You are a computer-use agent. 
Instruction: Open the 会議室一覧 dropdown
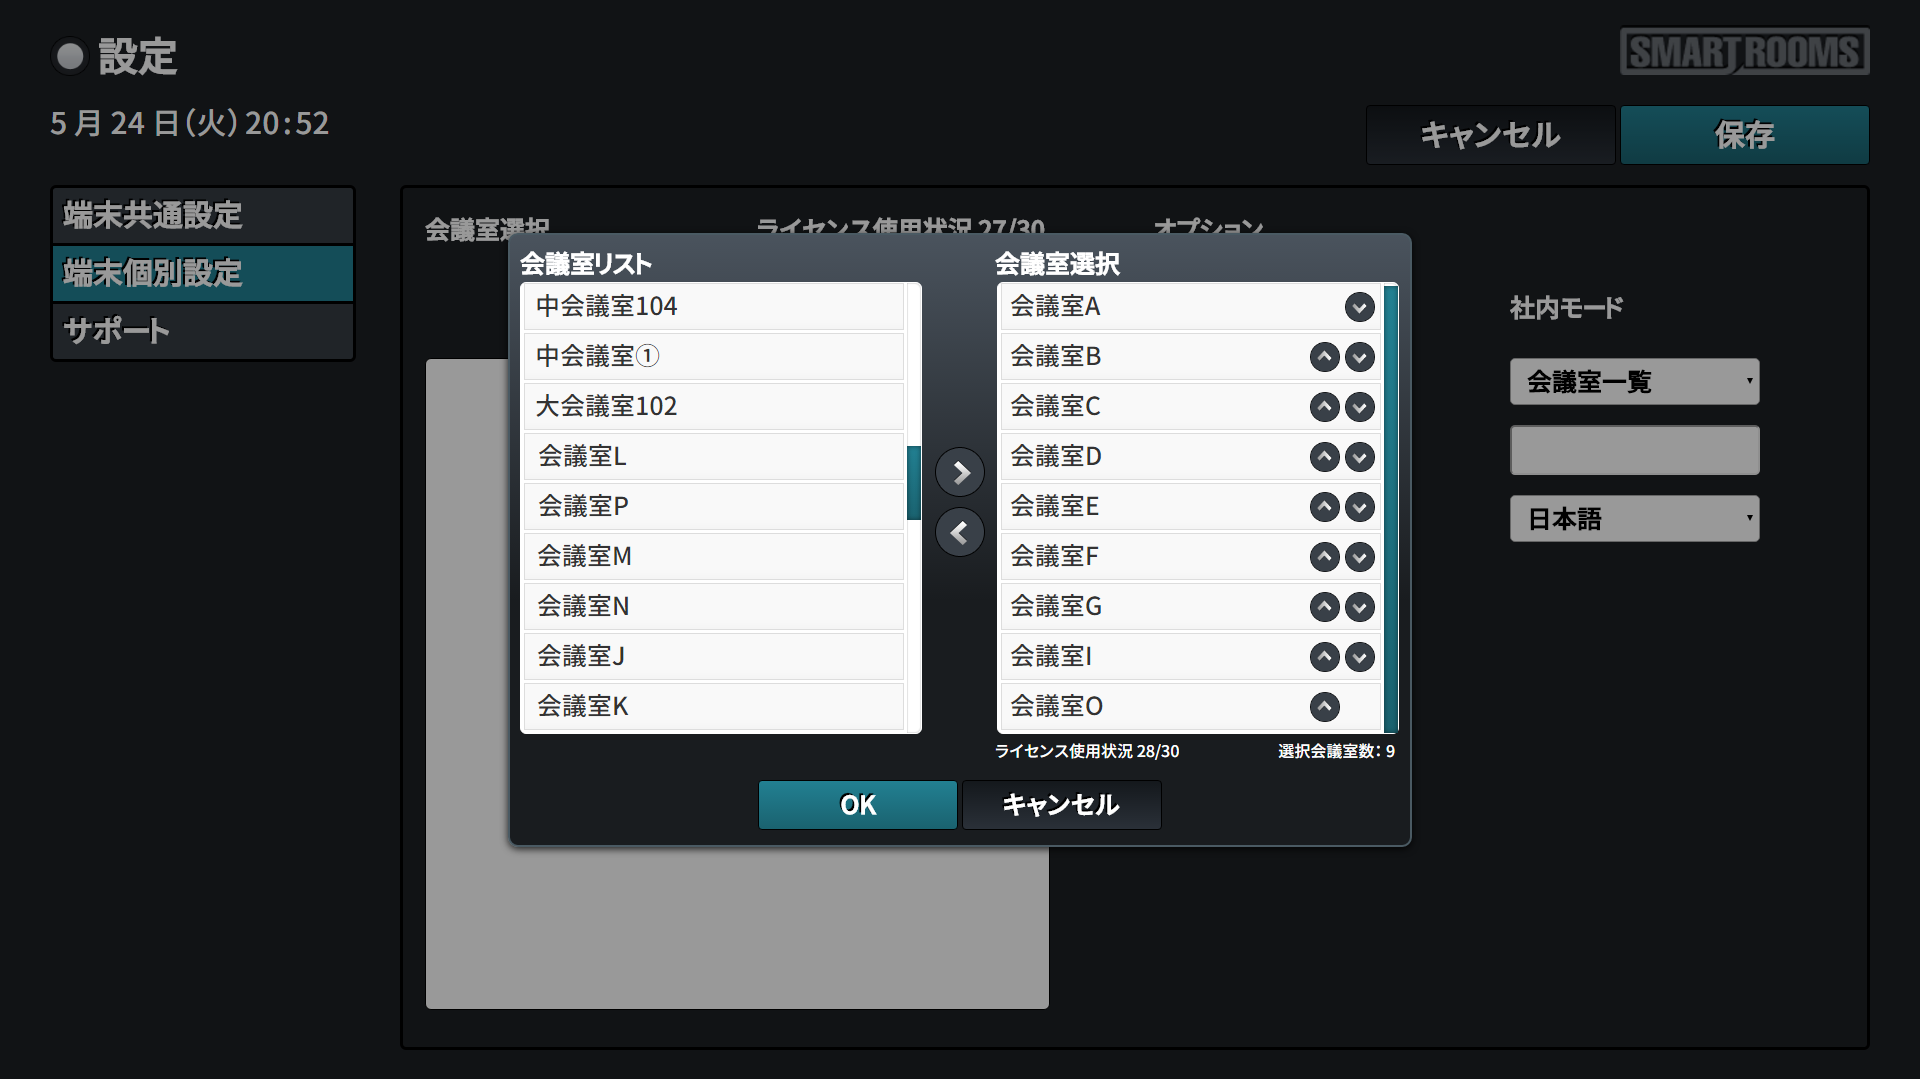coord(1634,382)
